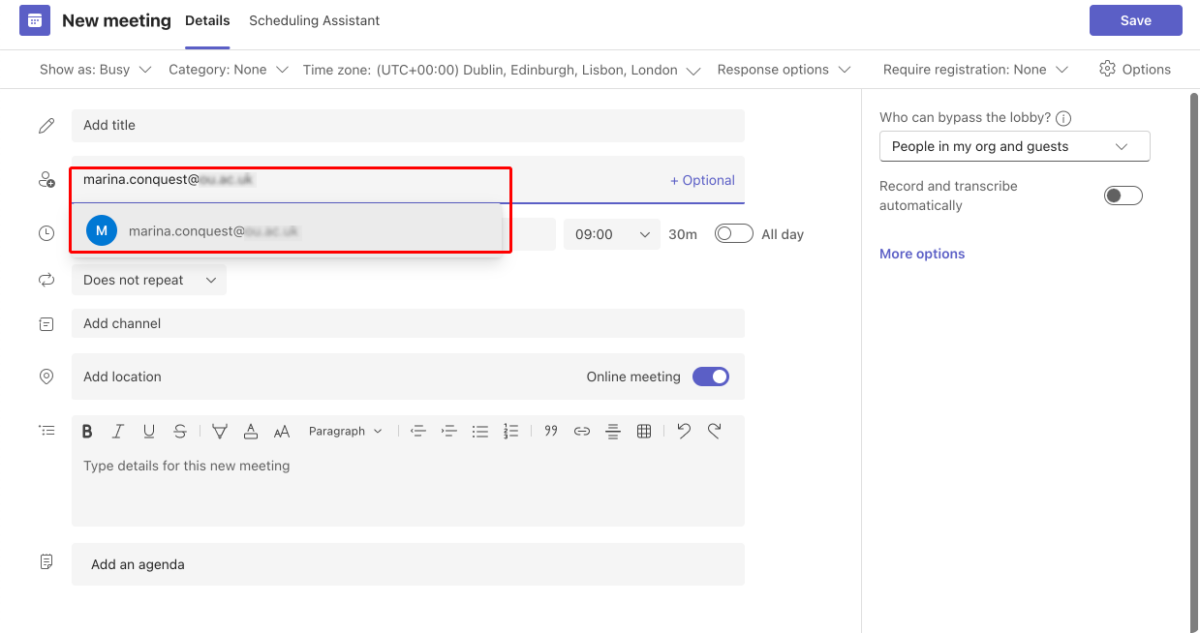Open the Options gear settings

click(1135, 68)
